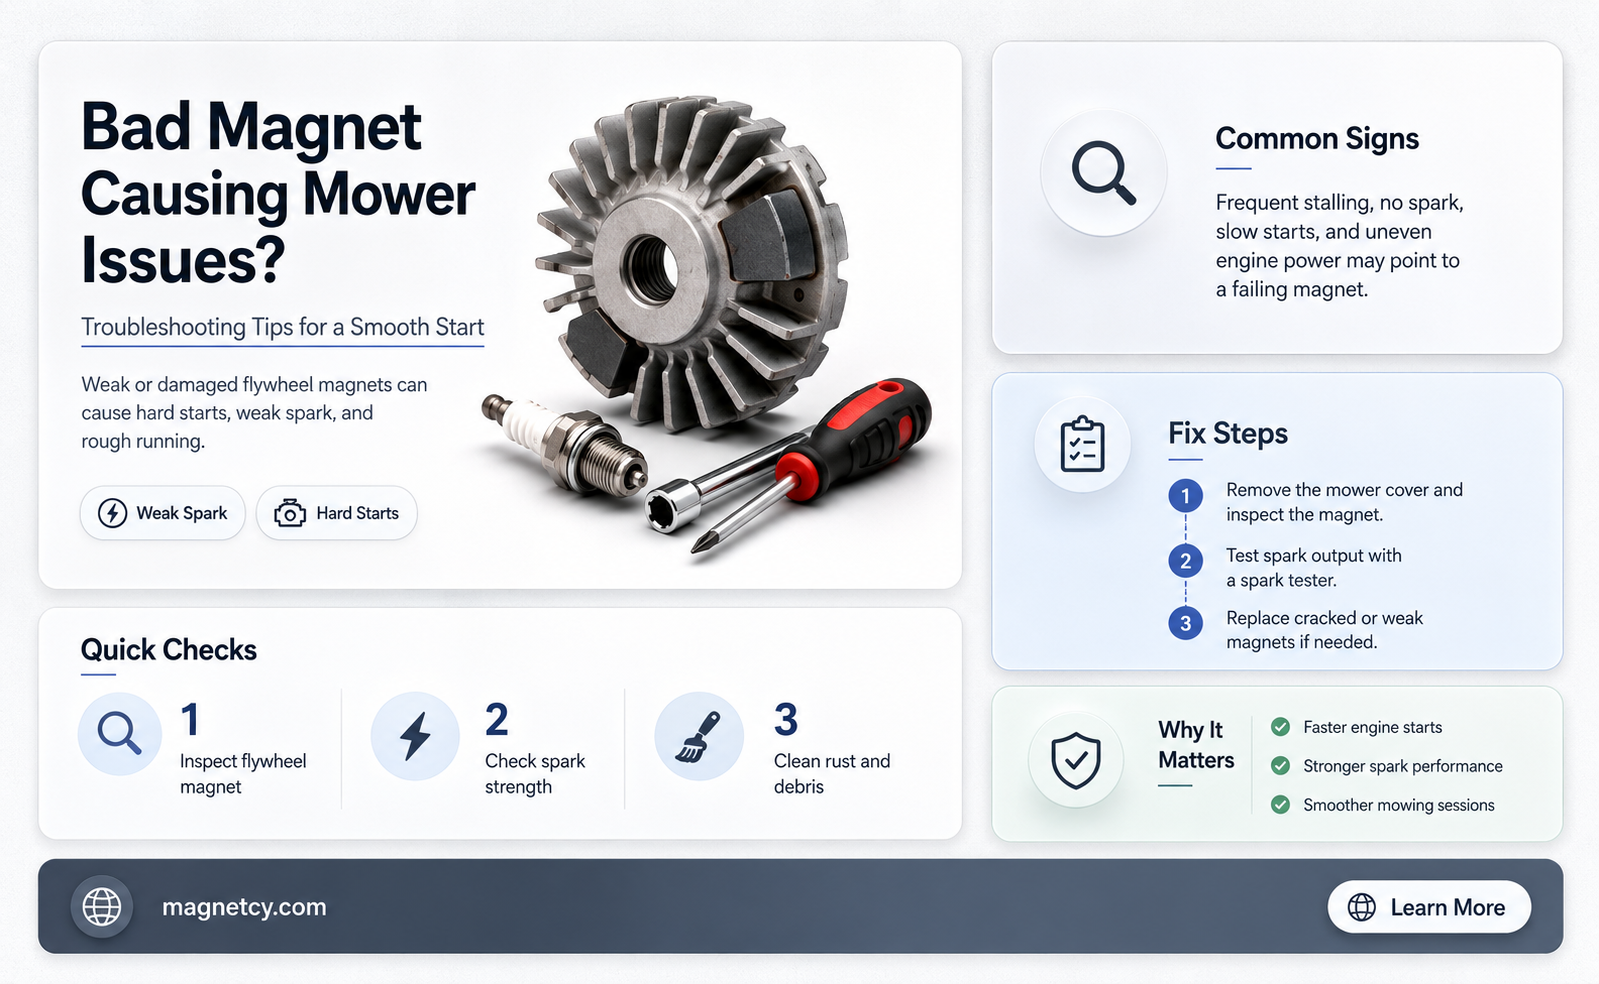Click the large number 3 in Quick Checks
This screenshot has height=984, width=1599.
(786, 719)
